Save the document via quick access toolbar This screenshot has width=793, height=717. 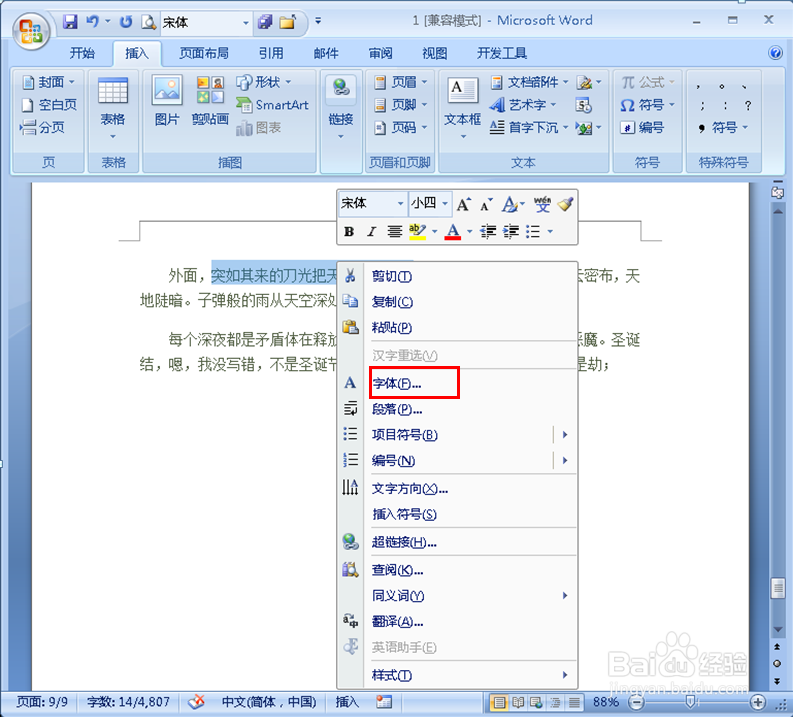point(69,21)
